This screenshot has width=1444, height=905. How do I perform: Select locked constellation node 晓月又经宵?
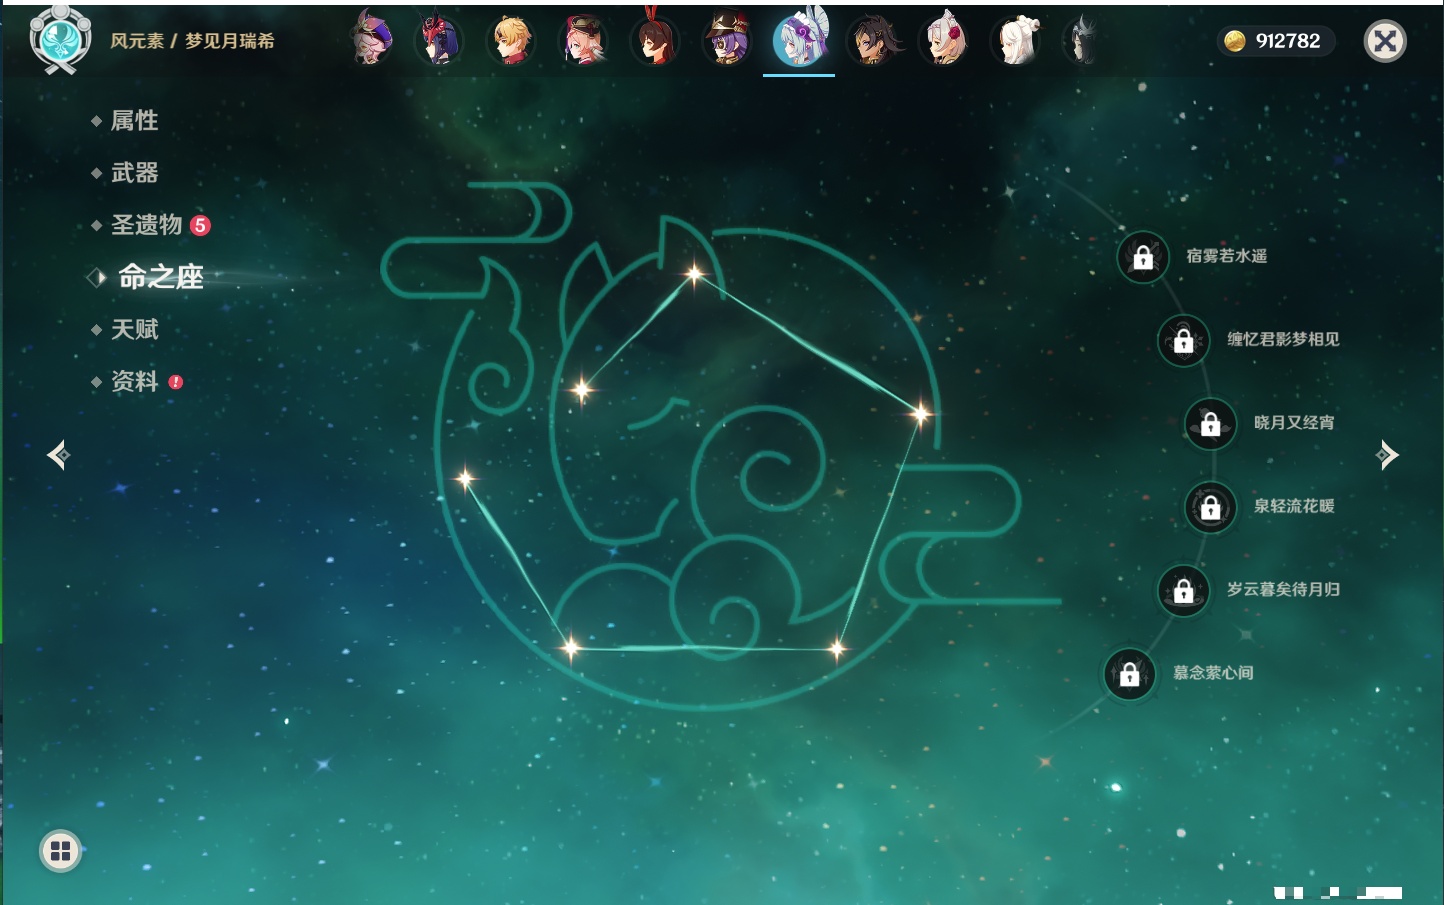point(1211,423)
